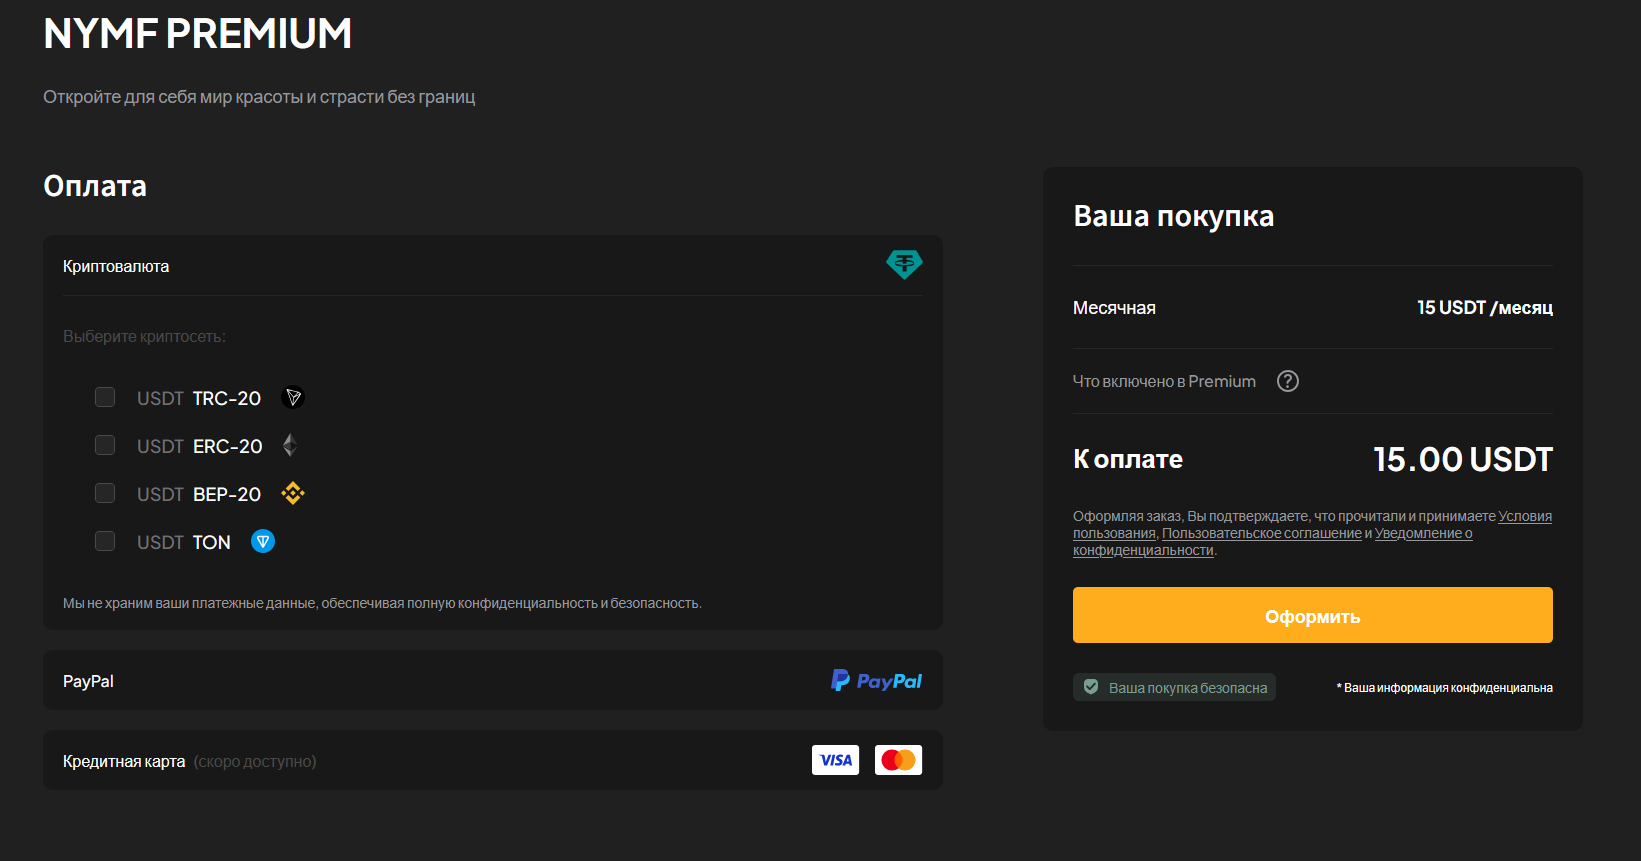The image size is (1641, 861).
Task: Expand the Криптовалюта payment section
Action: 493,266
